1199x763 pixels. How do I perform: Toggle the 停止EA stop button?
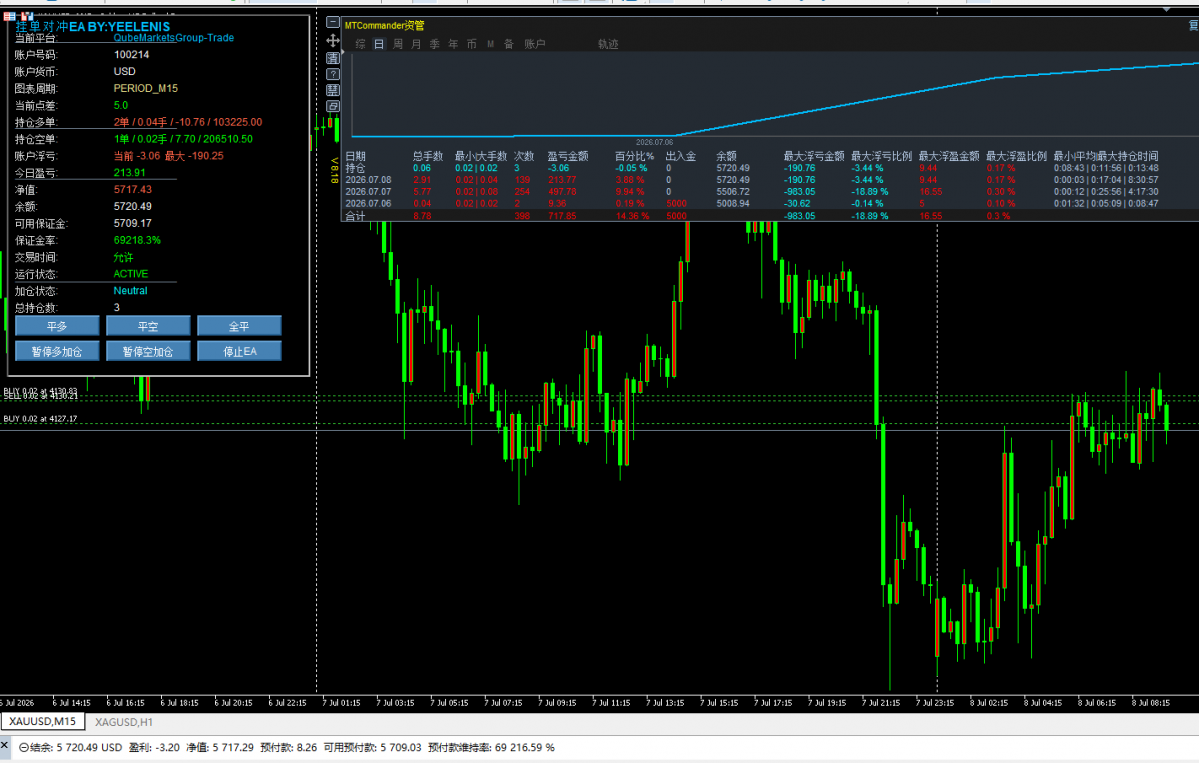[239, 351]
